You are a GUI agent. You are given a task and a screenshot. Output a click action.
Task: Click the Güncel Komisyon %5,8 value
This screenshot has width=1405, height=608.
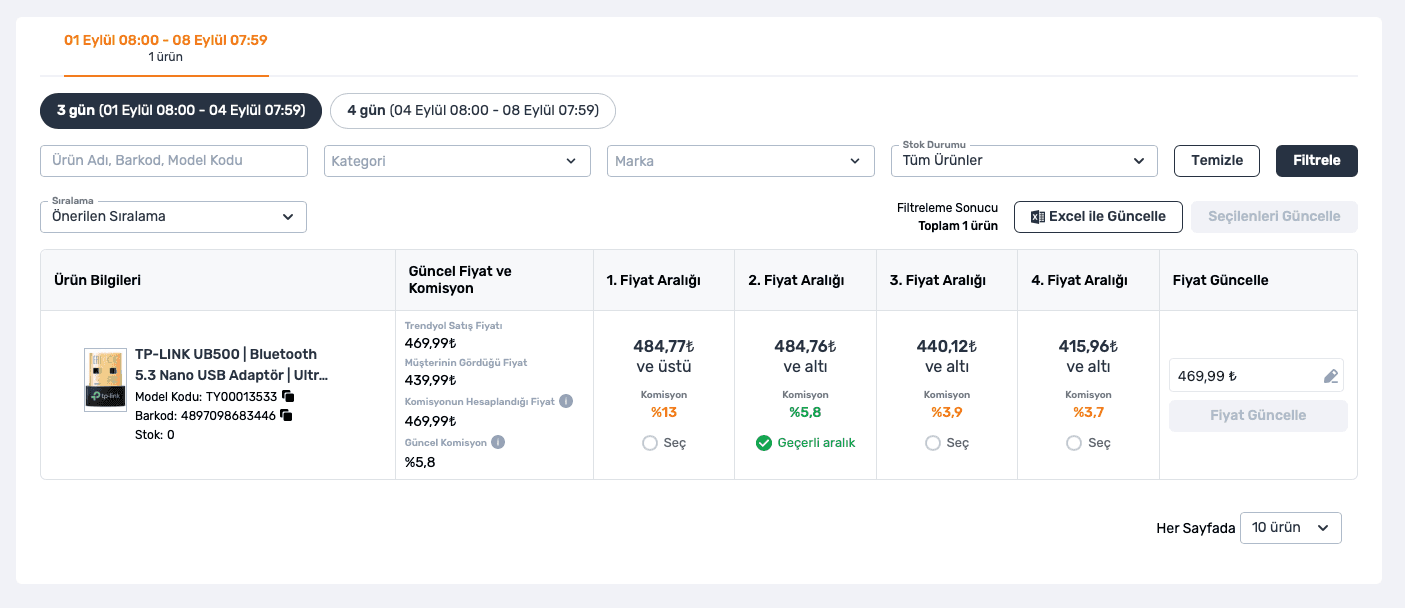tap(420, 463)
